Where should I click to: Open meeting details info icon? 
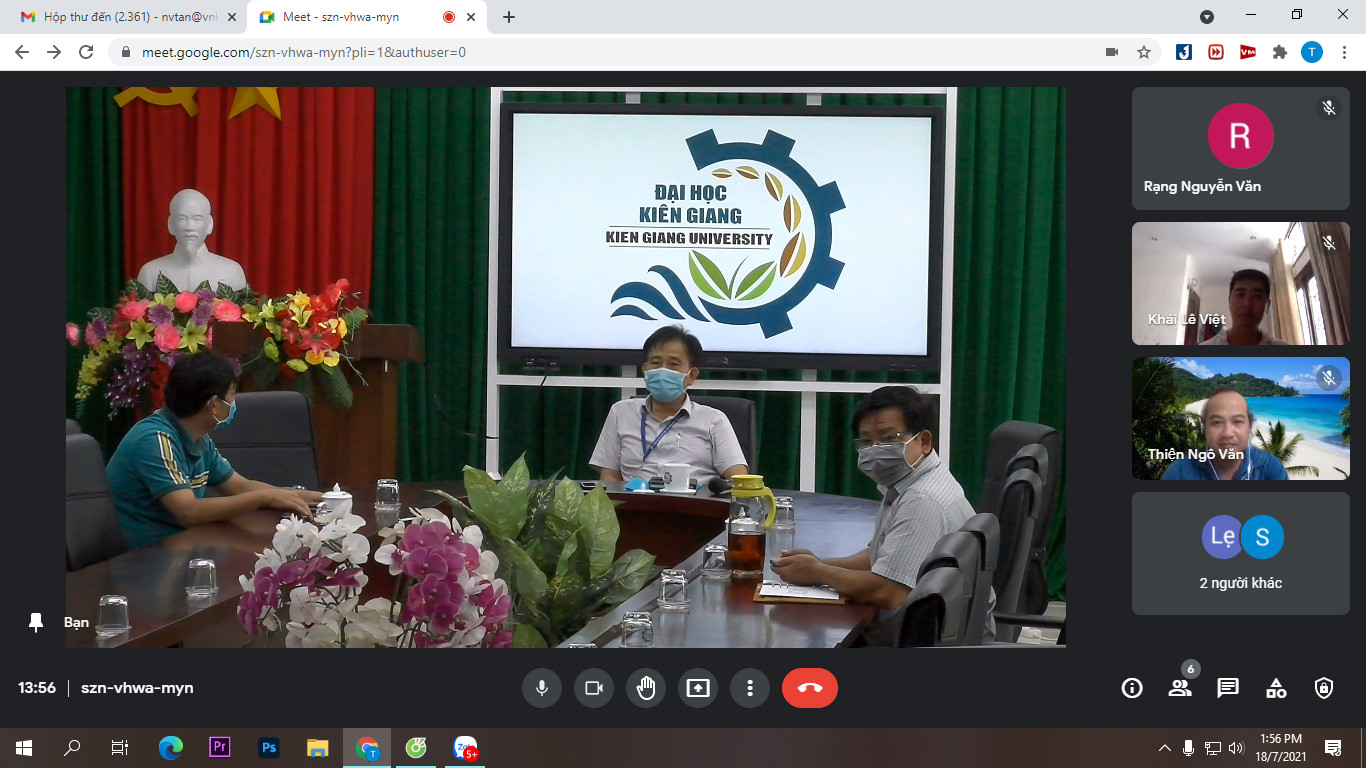tap(1132, 688)
